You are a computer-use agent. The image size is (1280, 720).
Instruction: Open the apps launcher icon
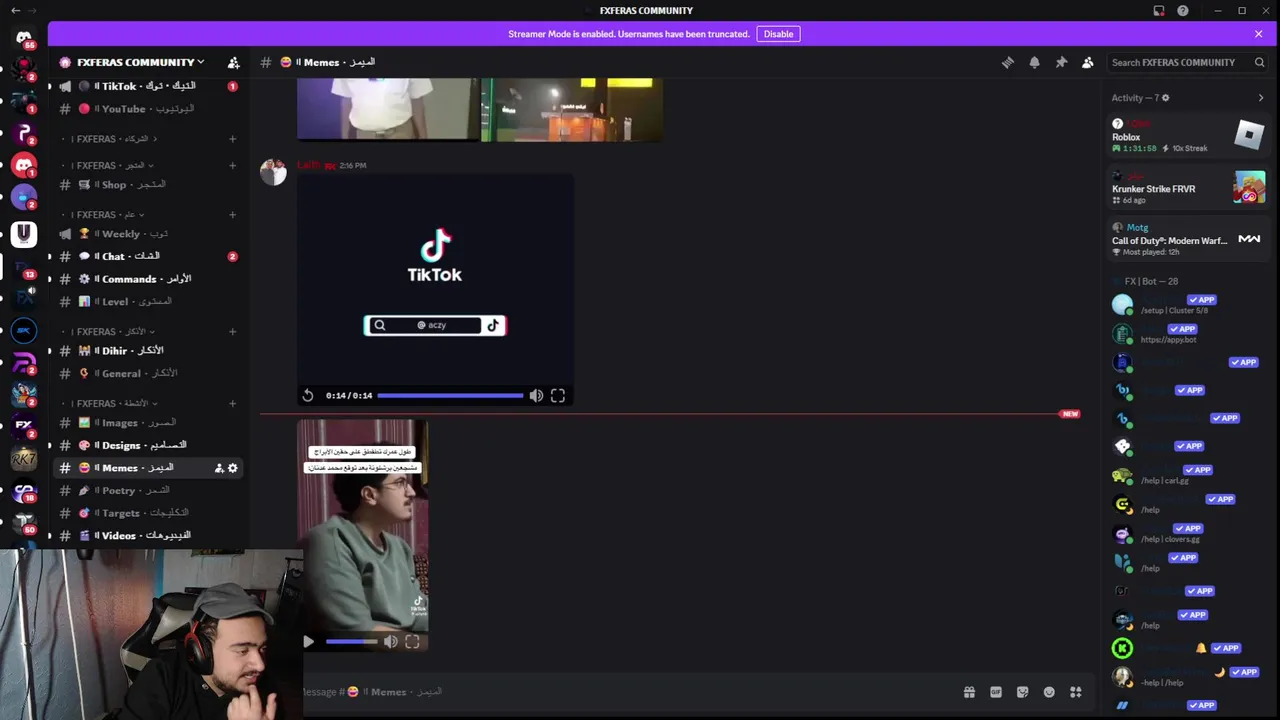click(1076, 692)
